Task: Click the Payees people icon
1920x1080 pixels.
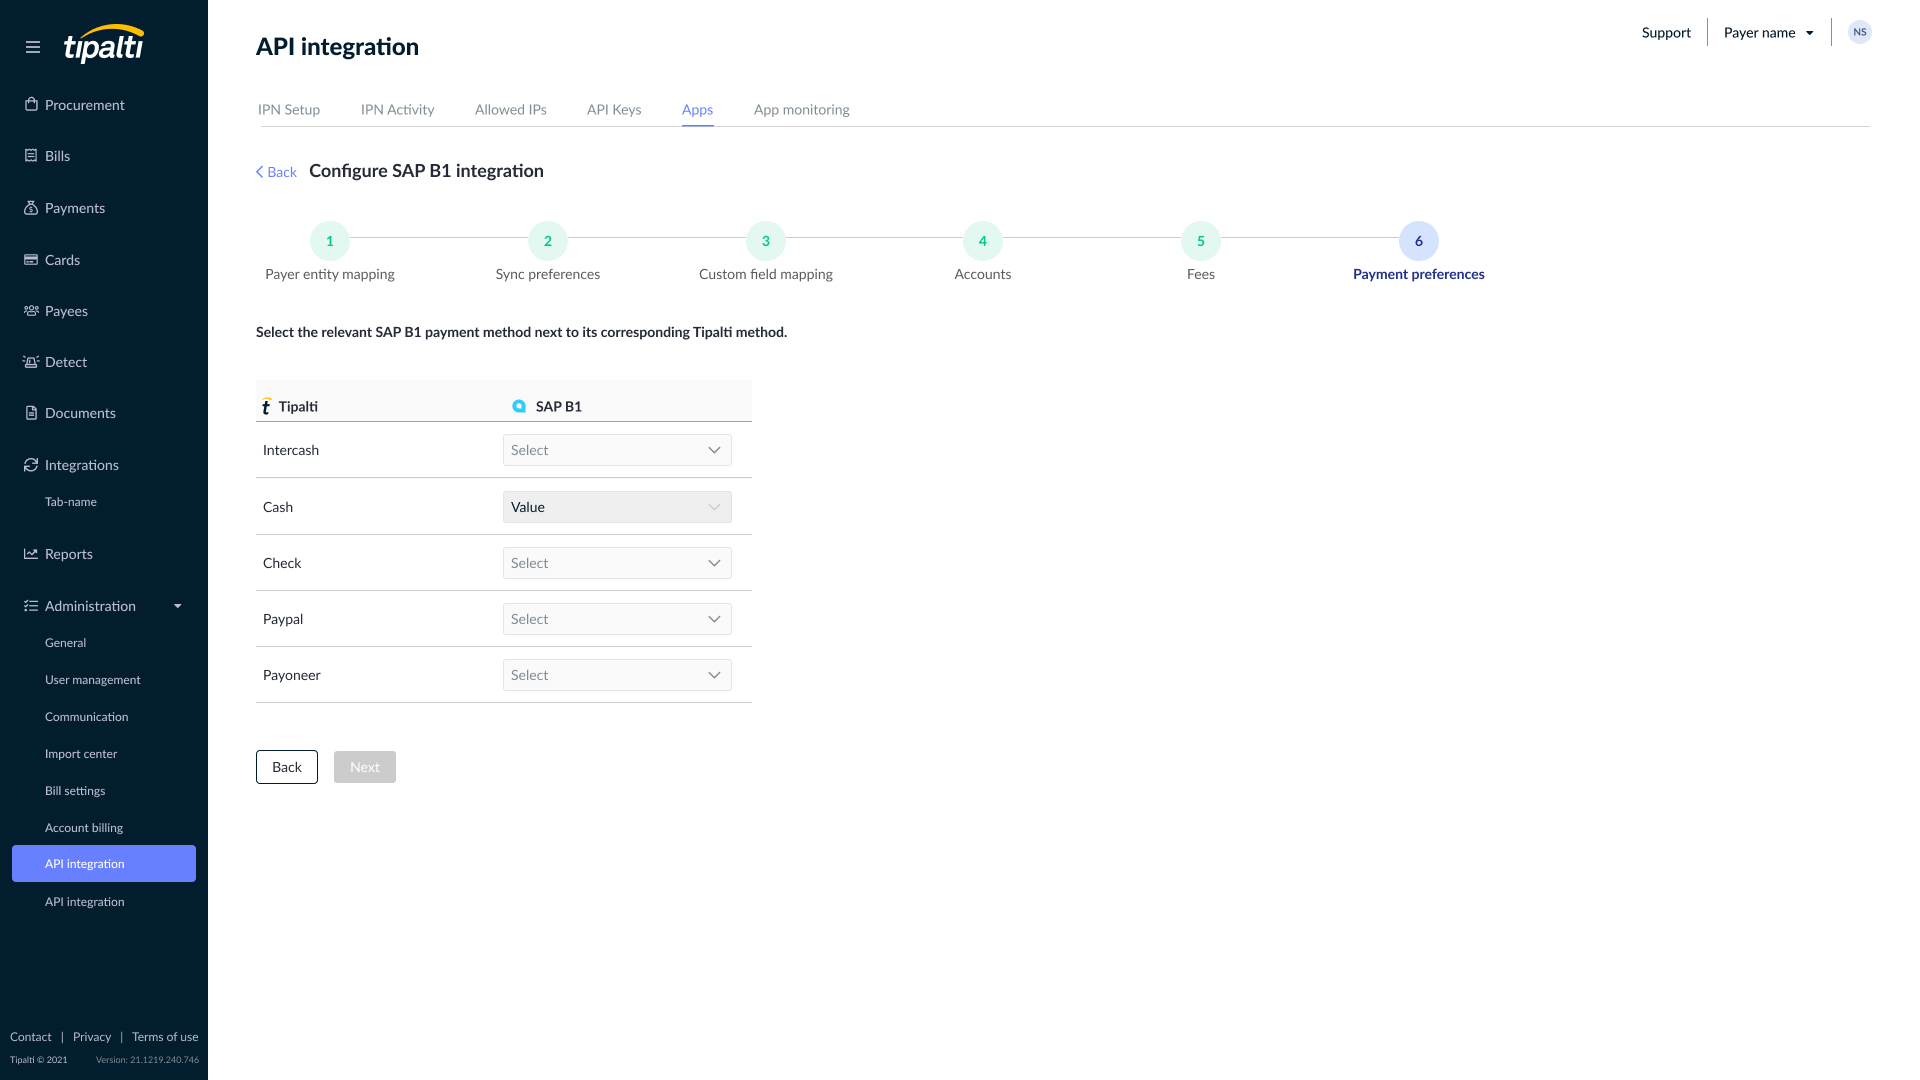Action: click(31, 311)
